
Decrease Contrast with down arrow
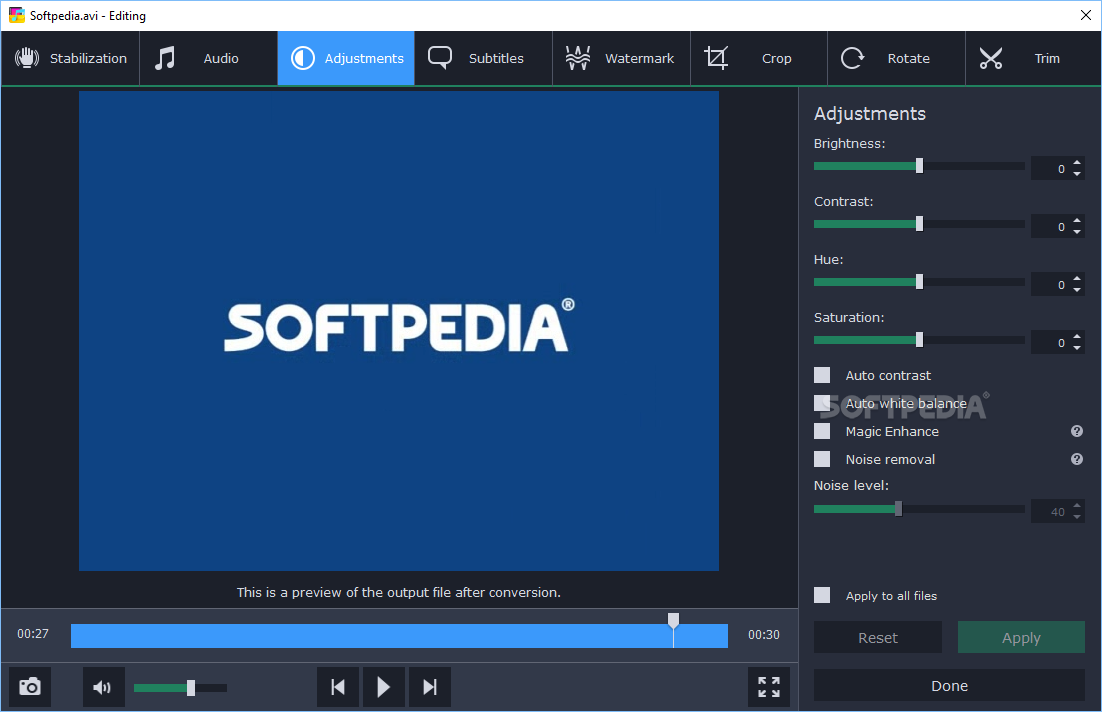tap(1077, 232)
